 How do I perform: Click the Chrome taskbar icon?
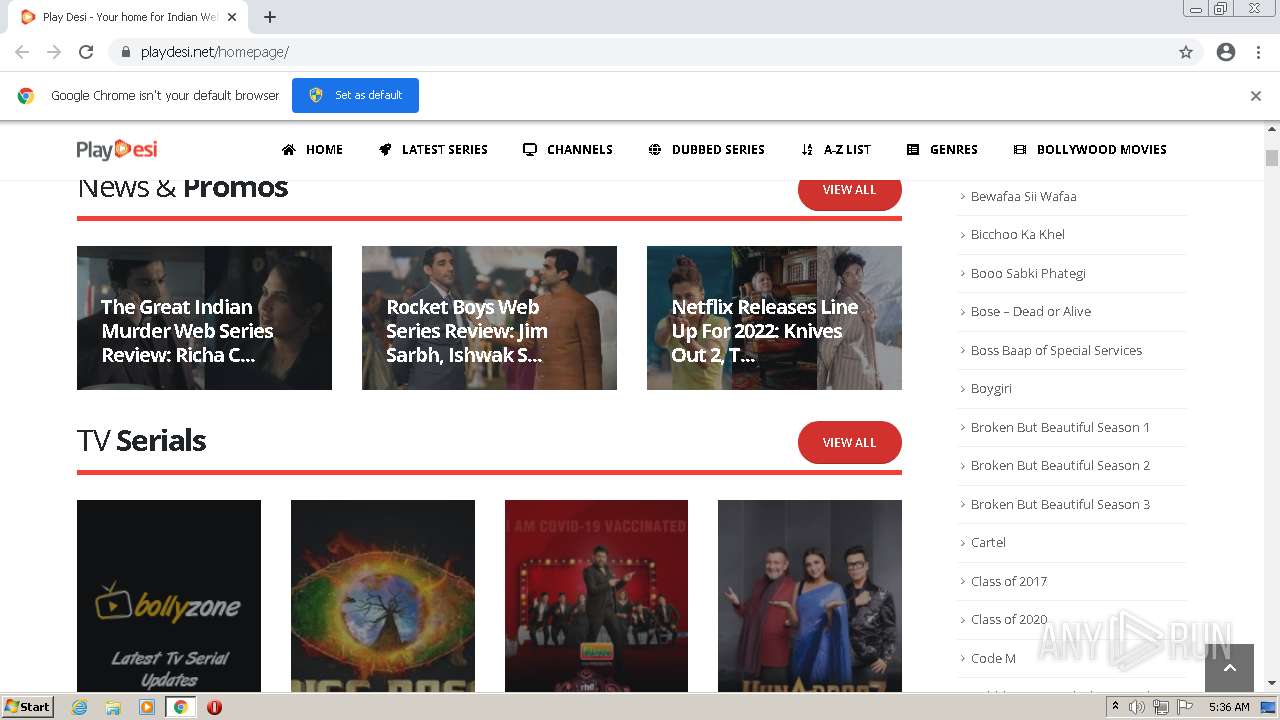tap(180, 707)
